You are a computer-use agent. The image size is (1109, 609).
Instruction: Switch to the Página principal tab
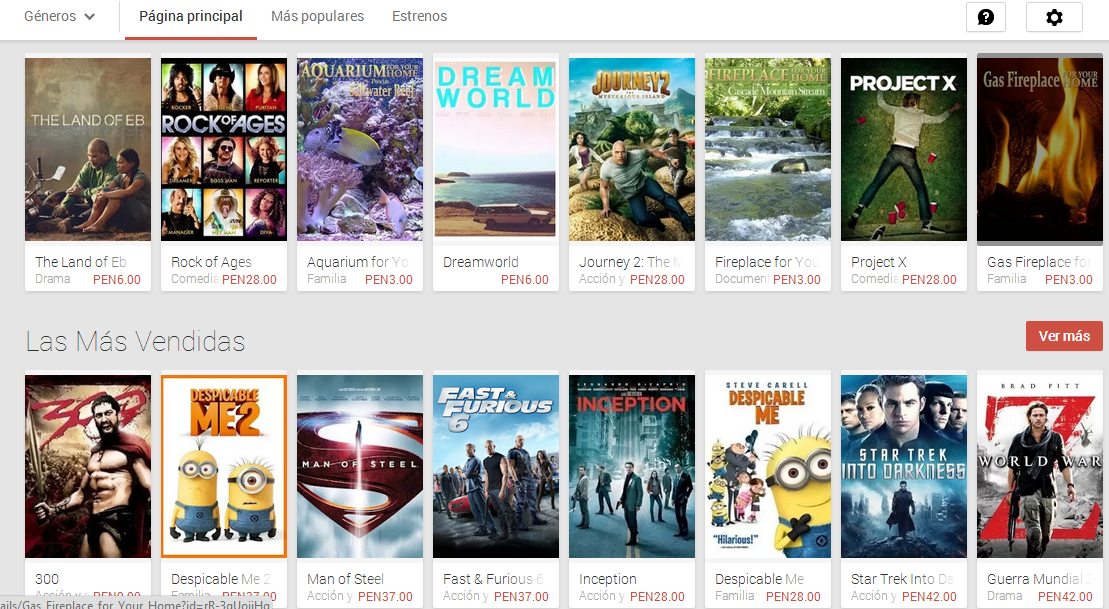tap(191, 16)
